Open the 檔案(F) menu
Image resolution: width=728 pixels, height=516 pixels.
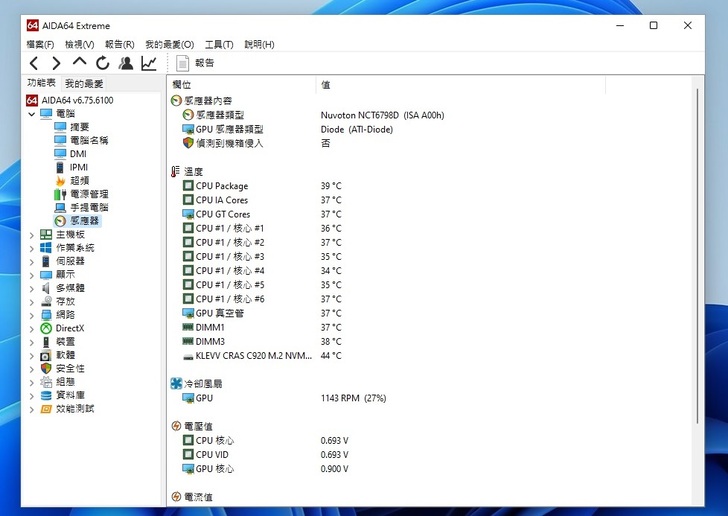click(x=40, y=44)
